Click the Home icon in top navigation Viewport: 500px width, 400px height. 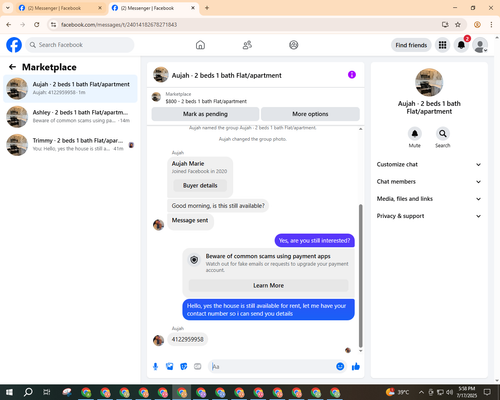[x=200, y=45]
